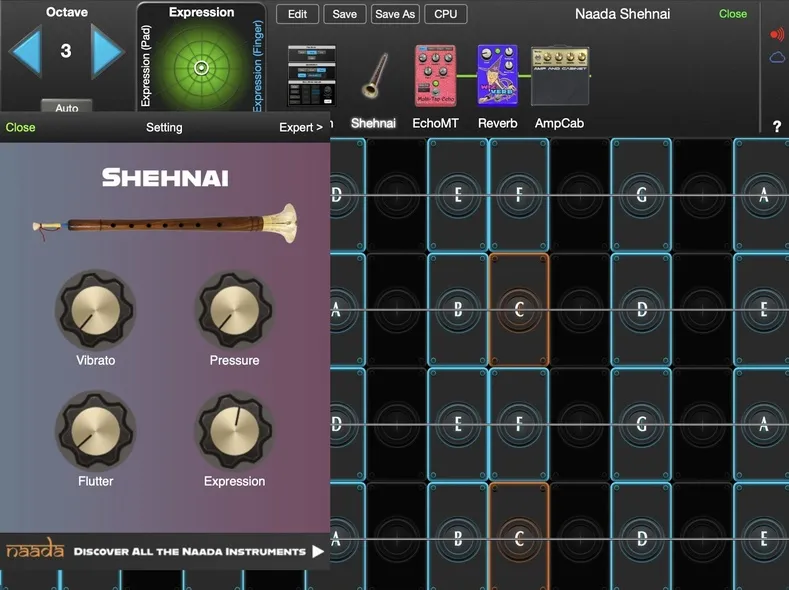Play the second row D pad

click(641, 309)
